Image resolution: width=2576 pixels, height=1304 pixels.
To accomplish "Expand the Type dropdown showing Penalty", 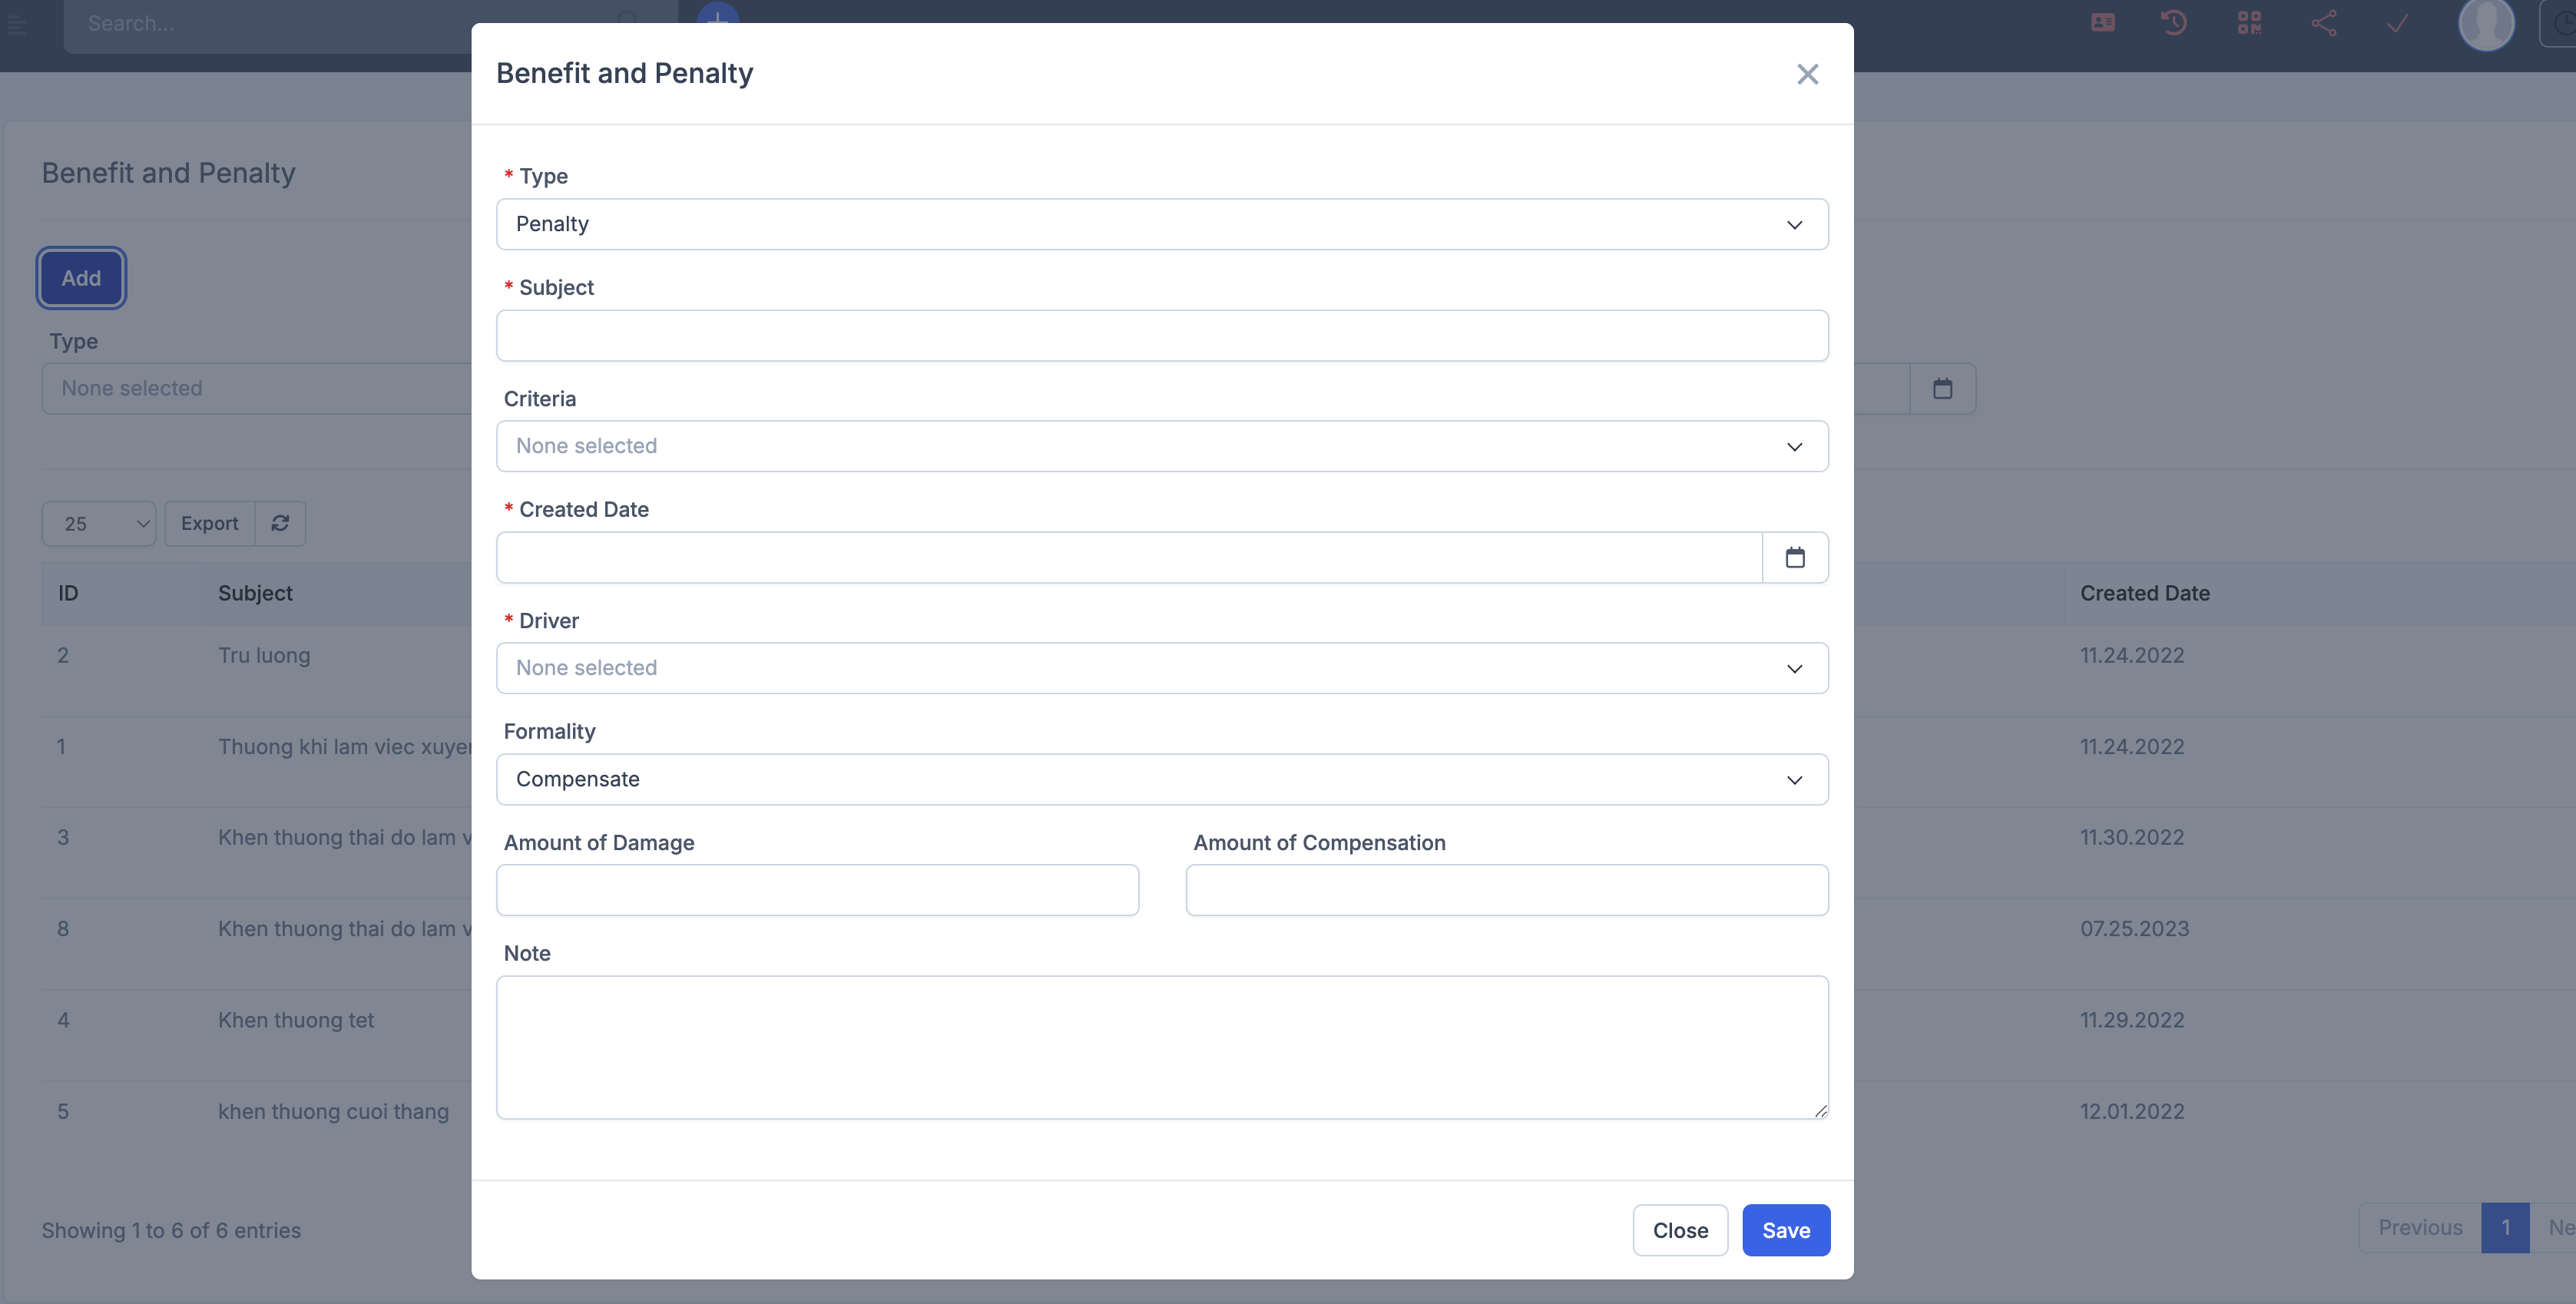I will [1161, 224].
